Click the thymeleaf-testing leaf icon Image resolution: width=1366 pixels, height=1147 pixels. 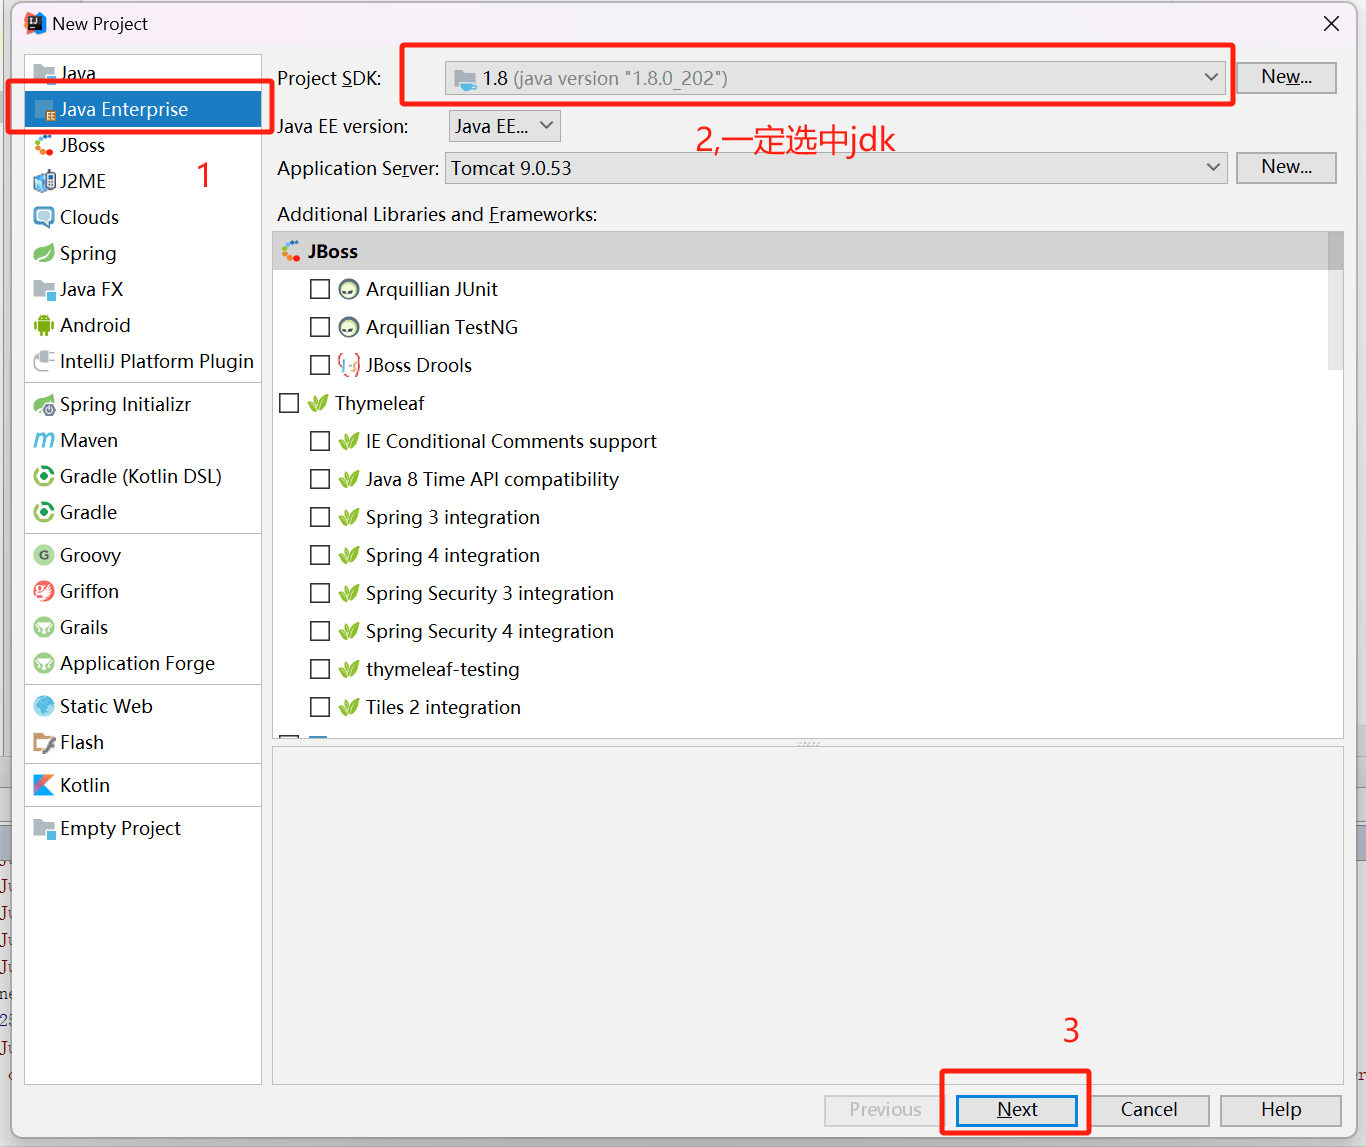point(349,670)
